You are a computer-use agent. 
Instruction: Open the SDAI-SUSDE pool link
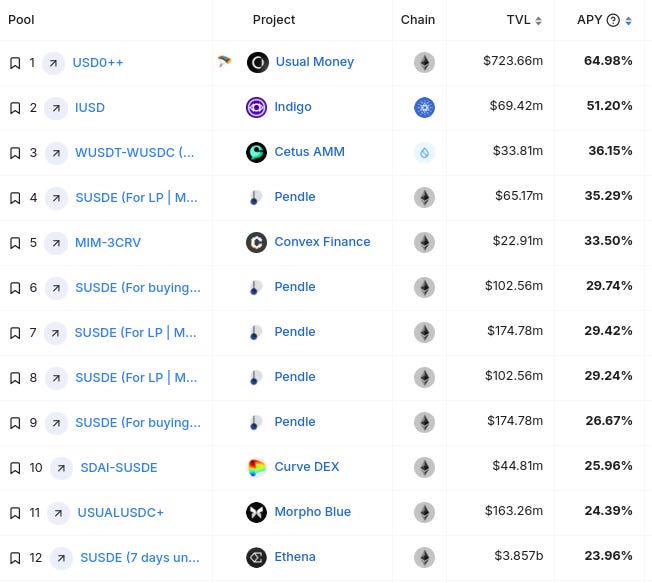point(119,468)
